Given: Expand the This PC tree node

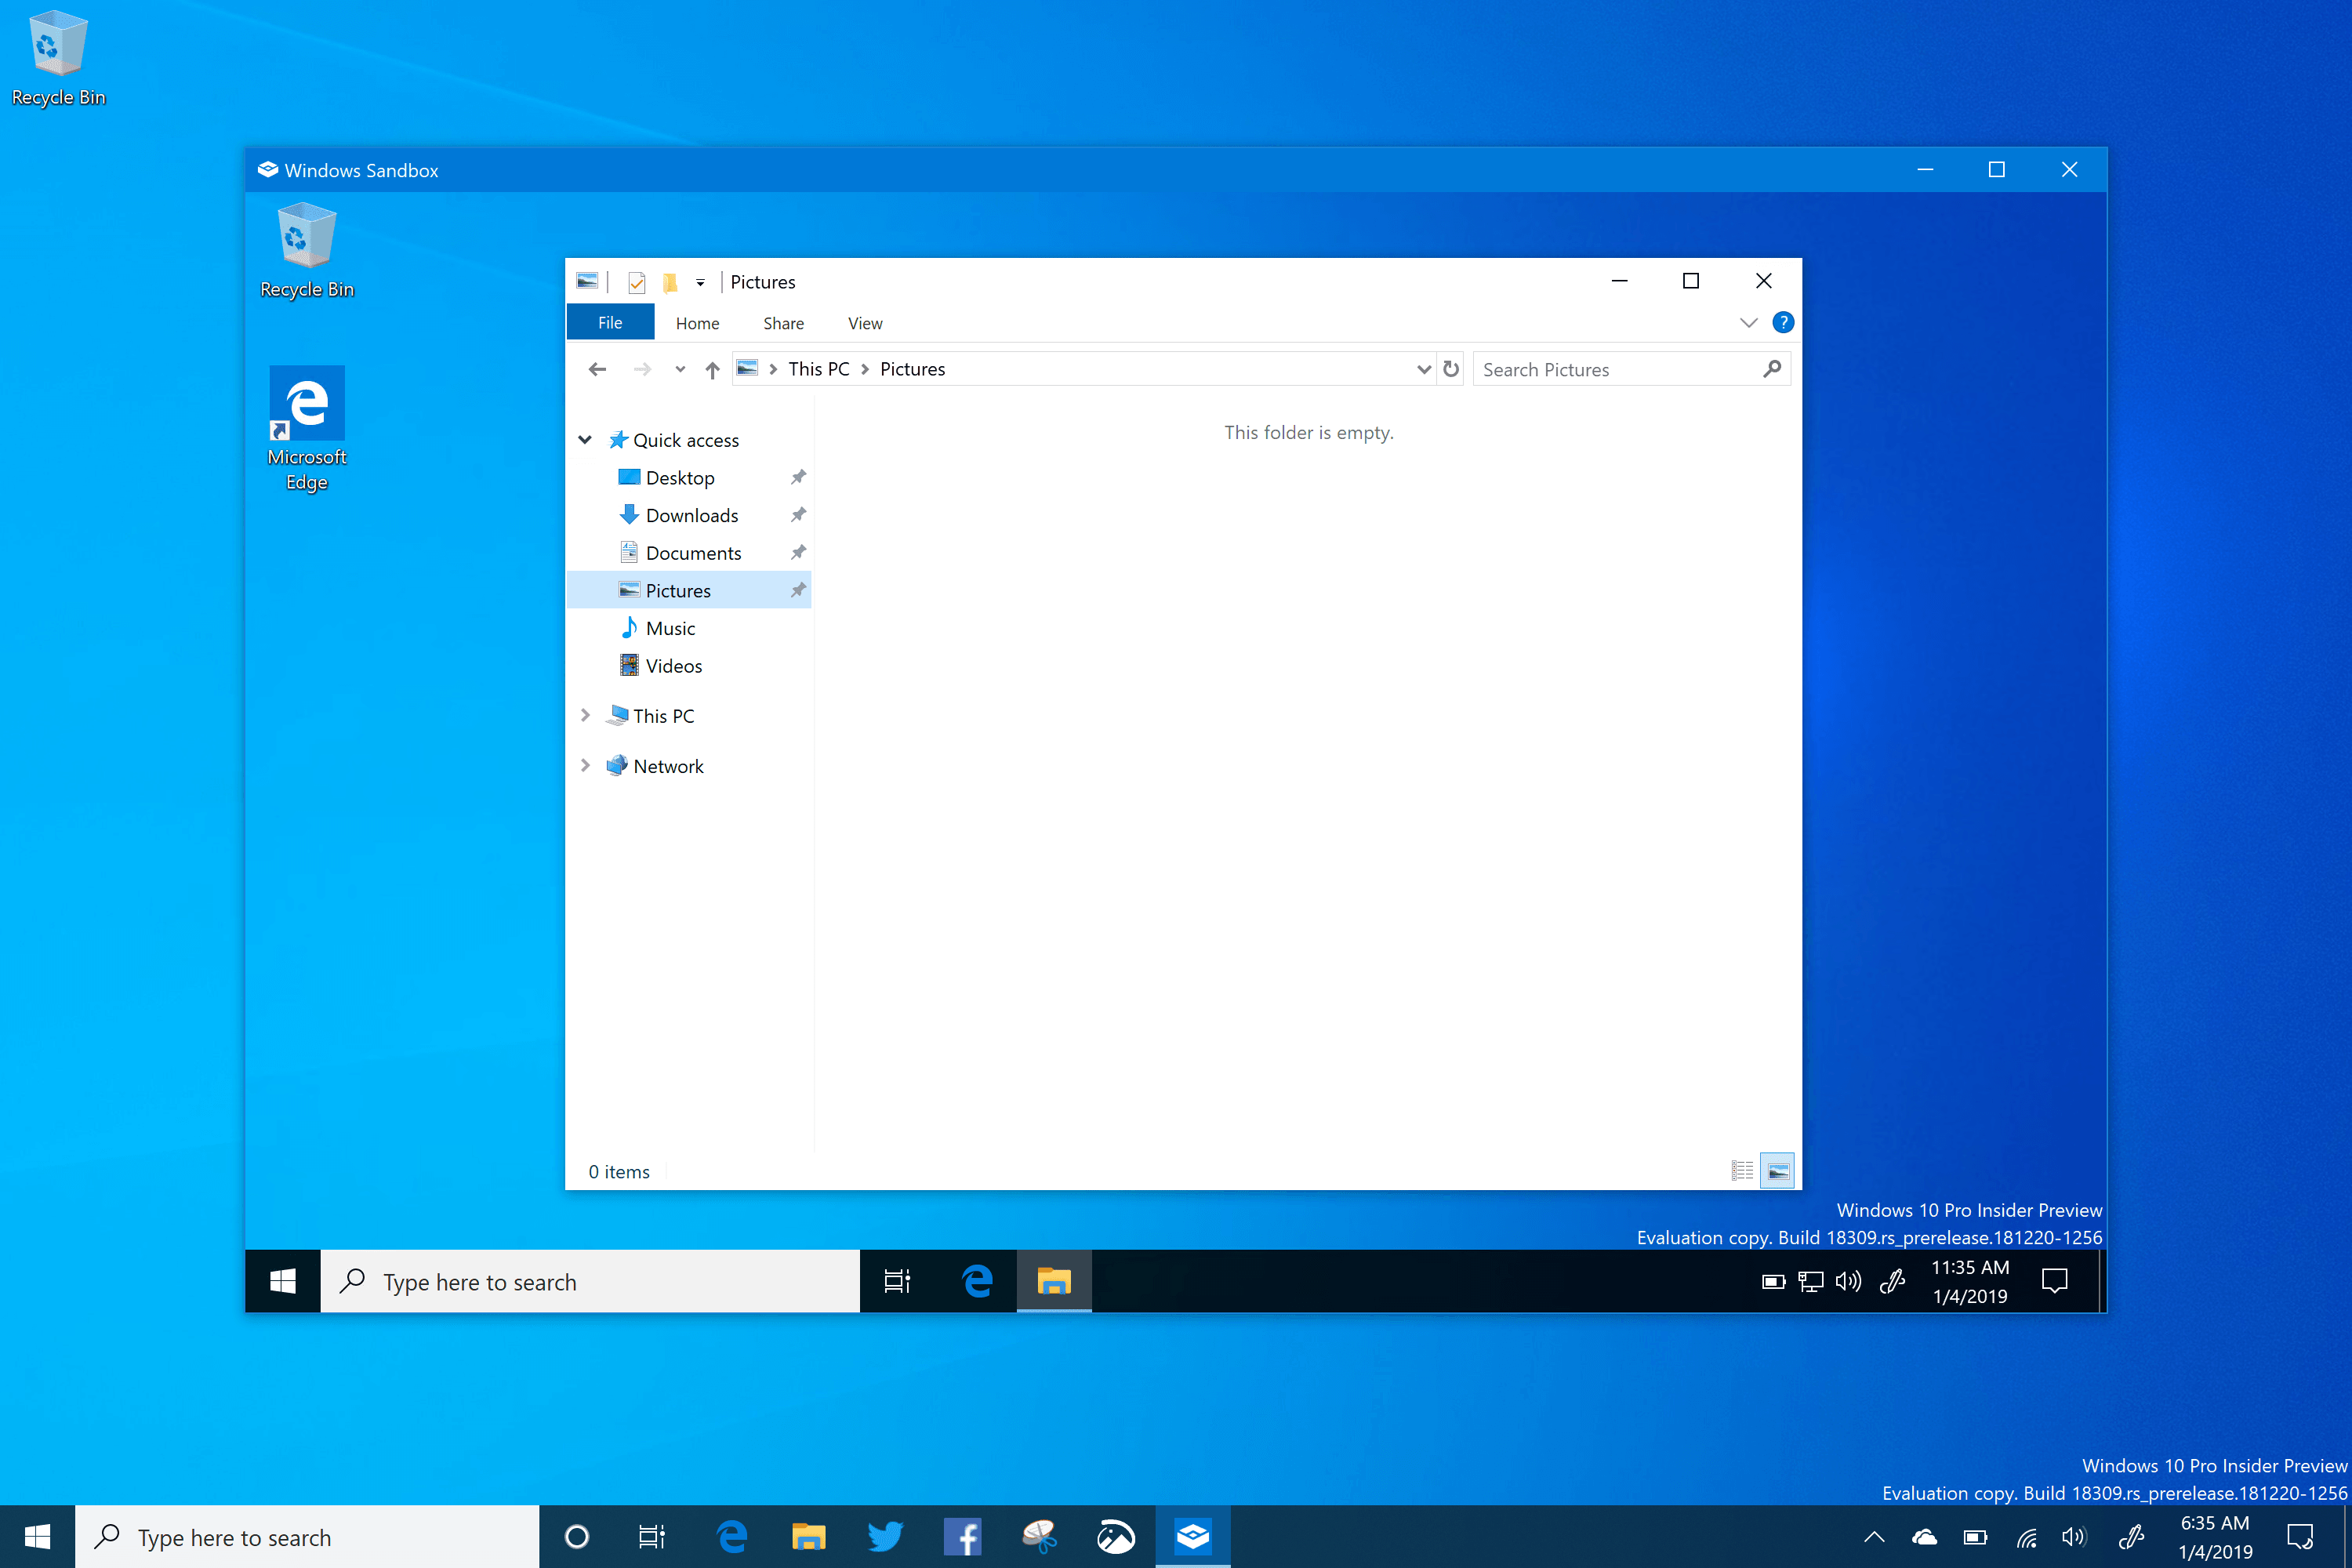Looking at the screenshot, I should pos(585,716).
